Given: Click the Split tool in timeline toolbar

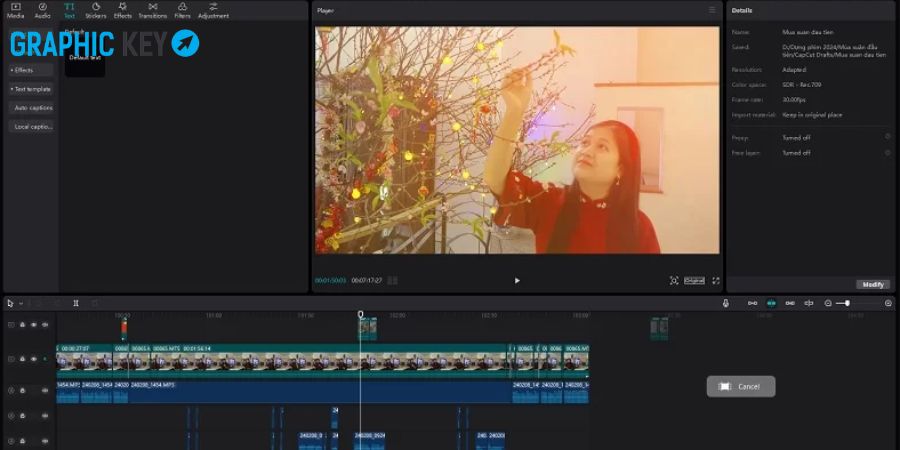Looking at the screenshot, I should coord(76,303).
